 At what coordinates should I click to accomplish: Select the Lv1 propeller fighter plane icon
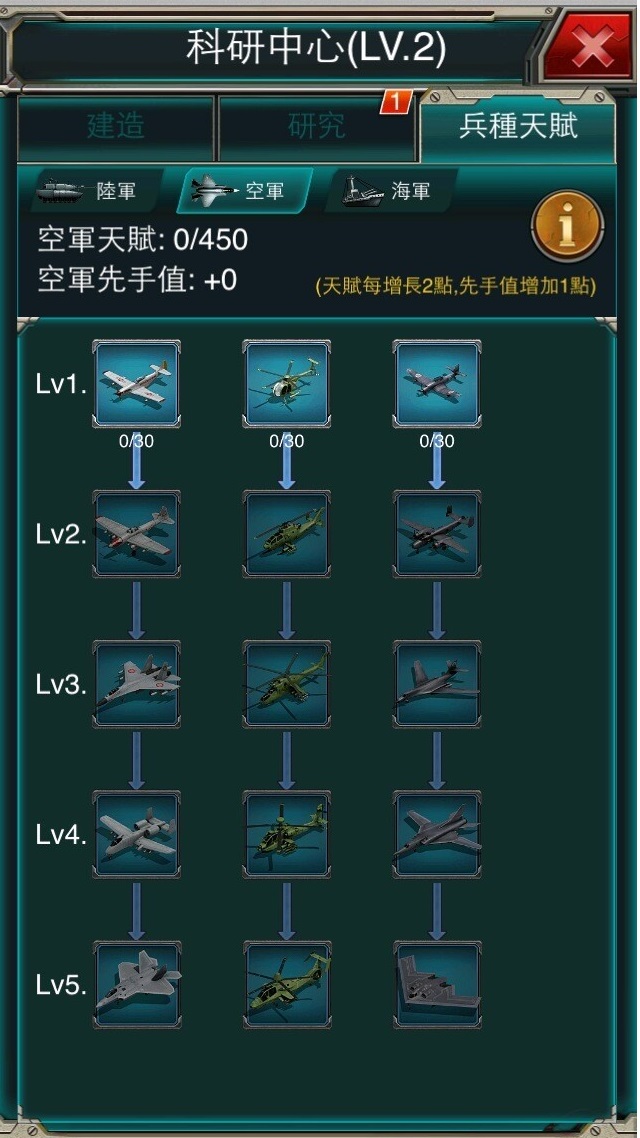point(136,384)
